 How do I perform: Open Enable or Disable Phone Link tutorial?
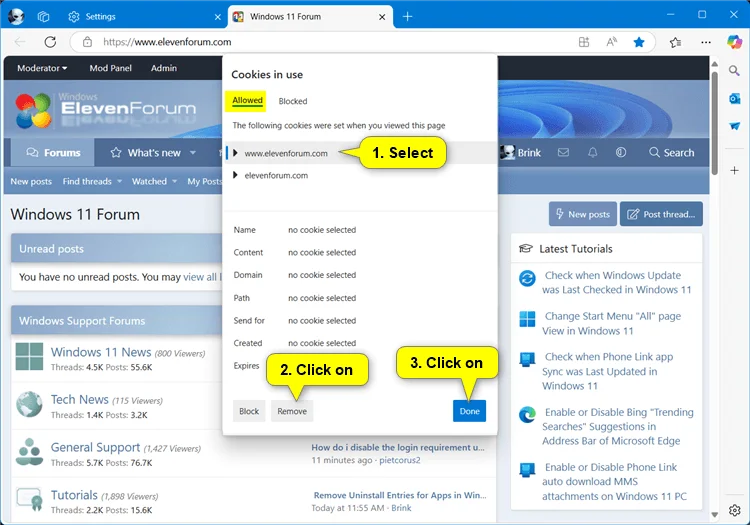tap(614, 481)
